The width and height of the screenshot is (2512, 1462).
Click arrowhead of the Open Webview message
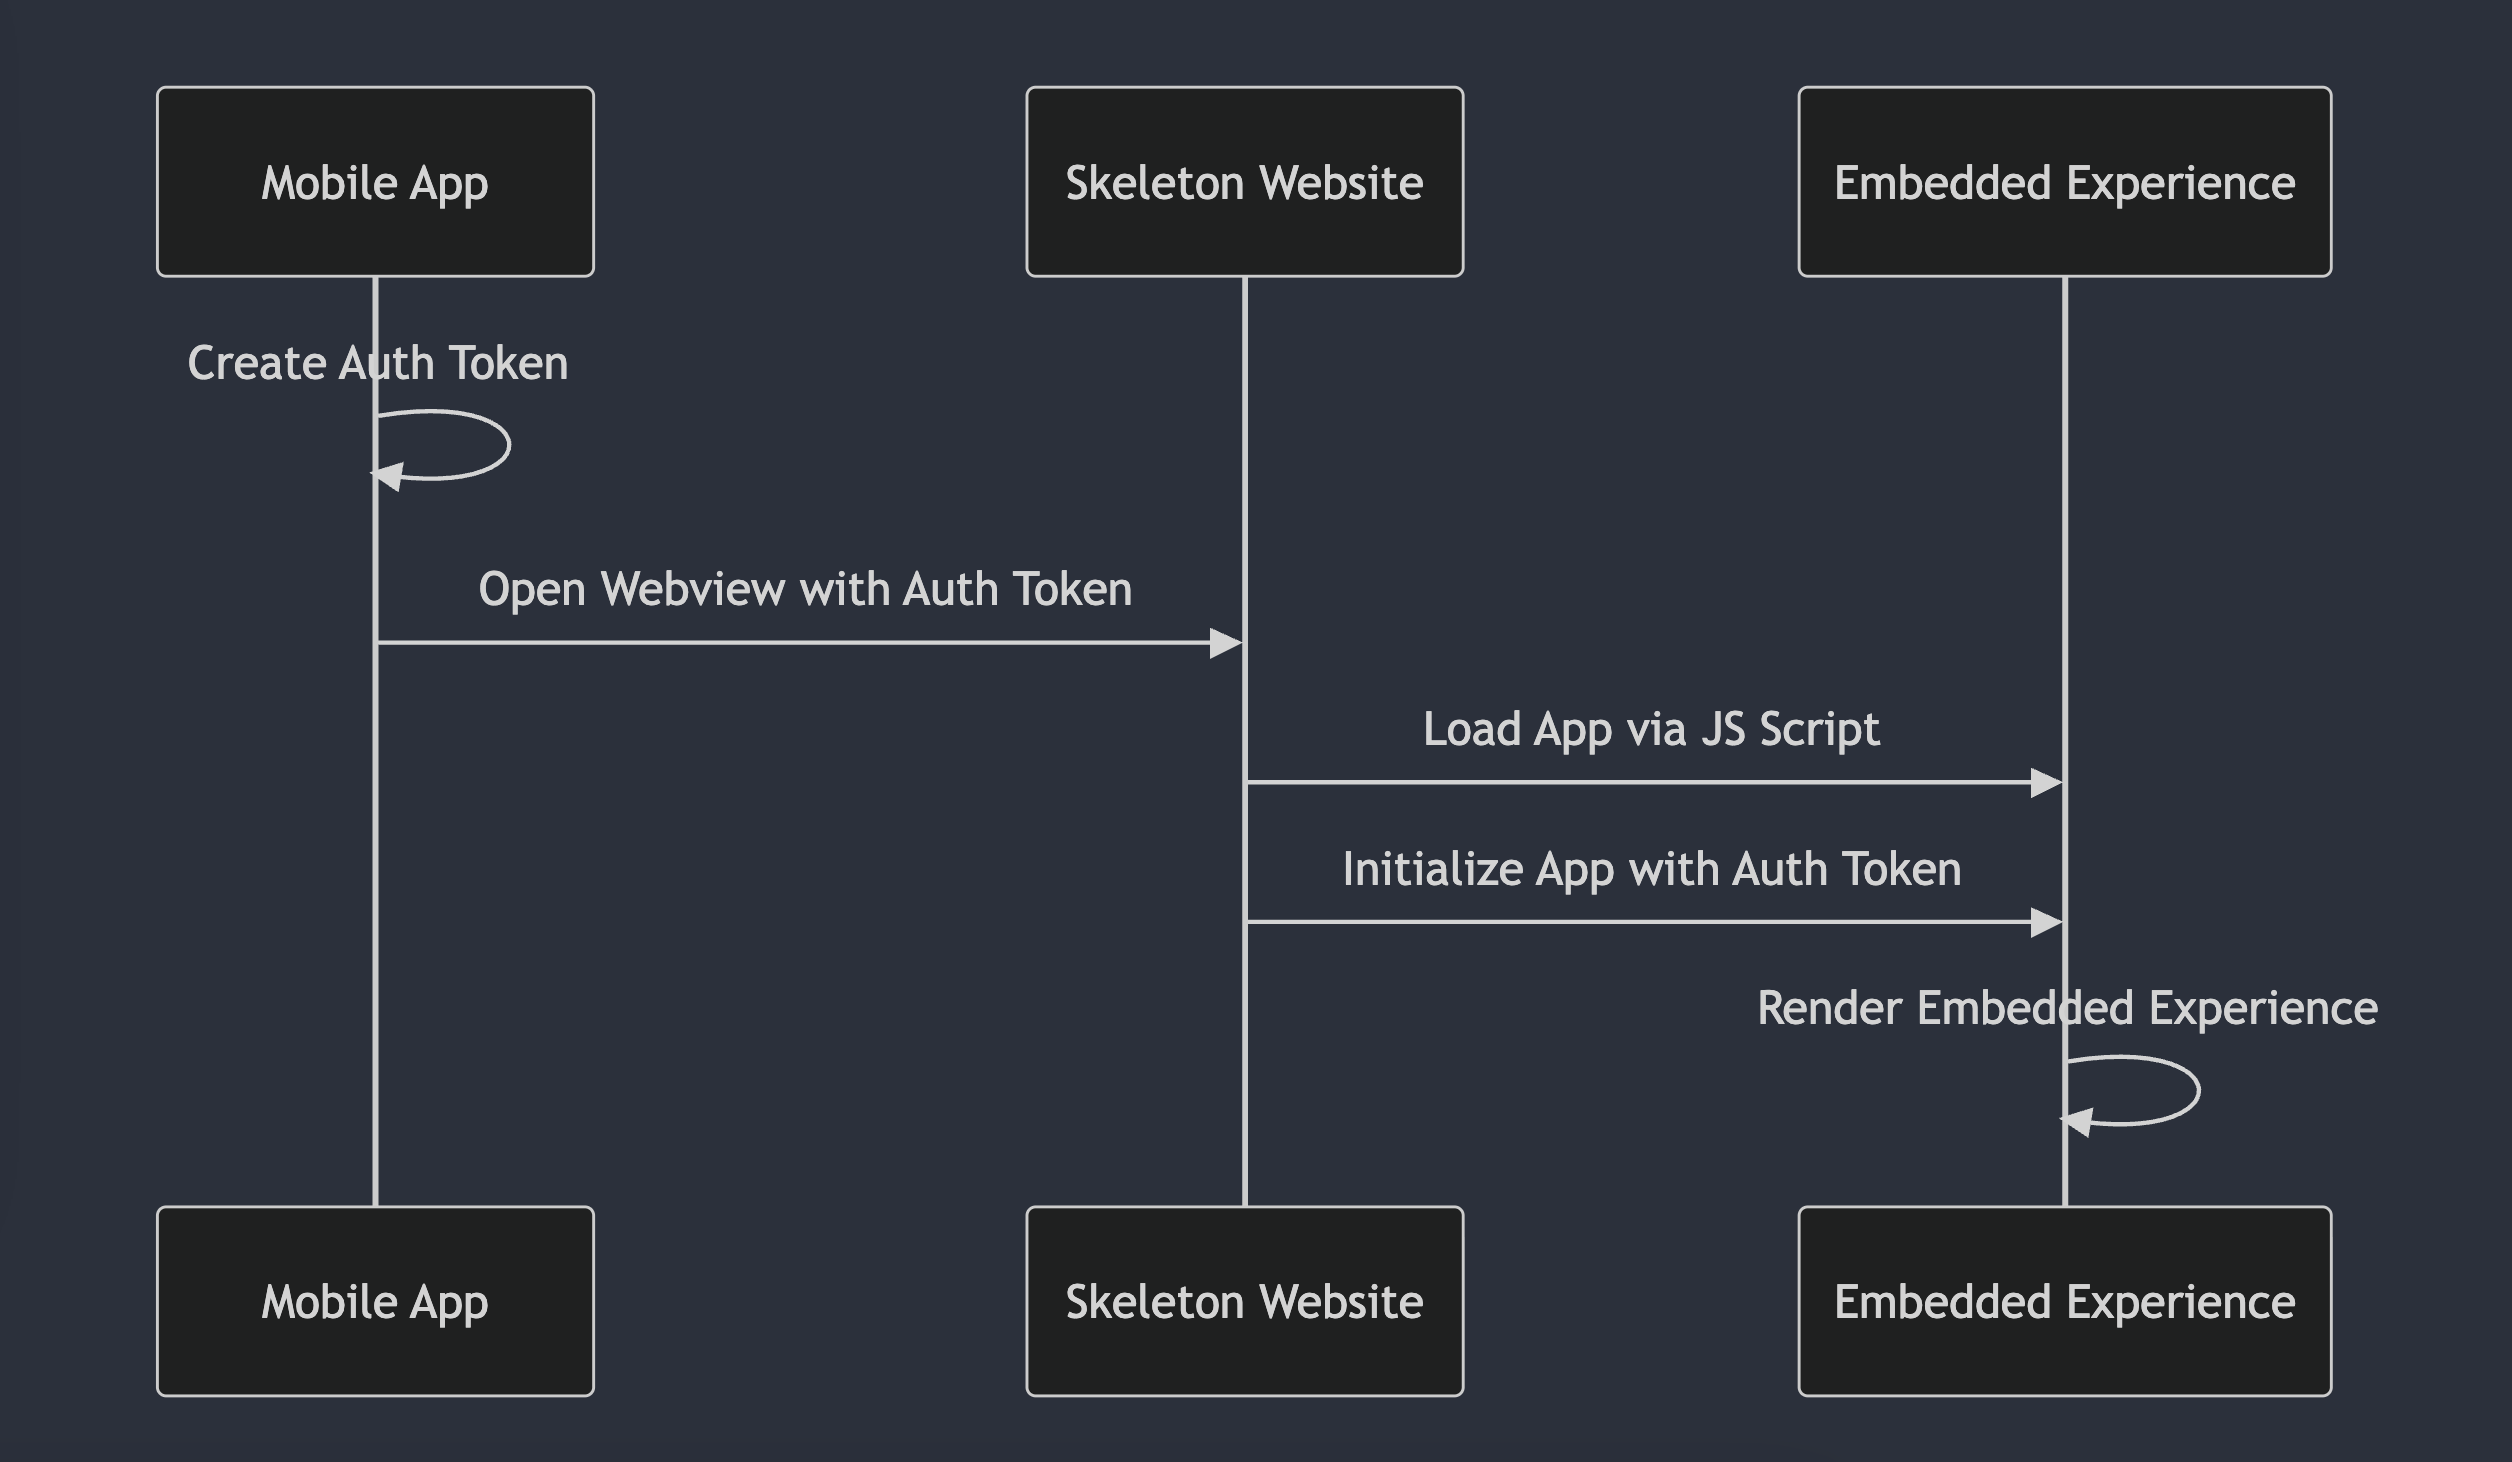pos(1225,643)
